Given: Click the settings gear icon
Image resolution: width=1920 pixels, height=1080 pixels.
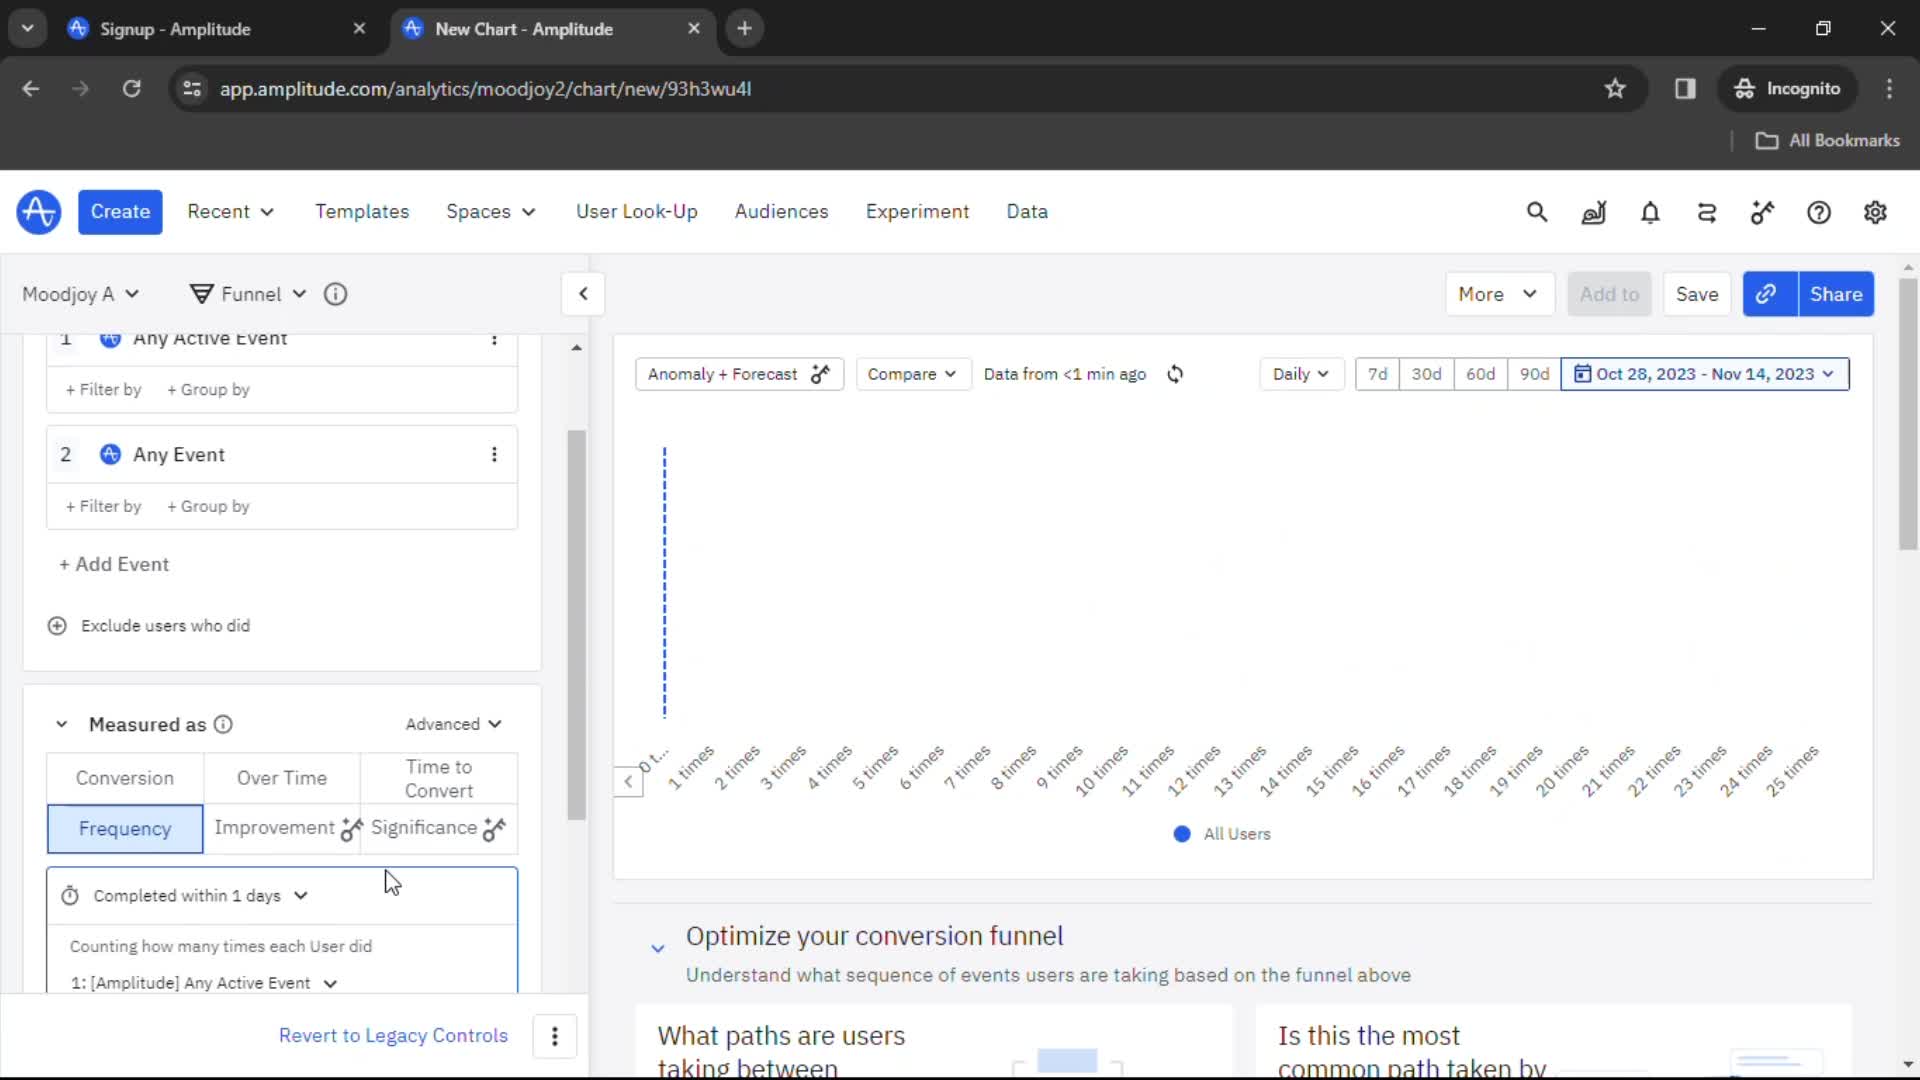Looking at the screenshot, I should [x=1874, y=212].
